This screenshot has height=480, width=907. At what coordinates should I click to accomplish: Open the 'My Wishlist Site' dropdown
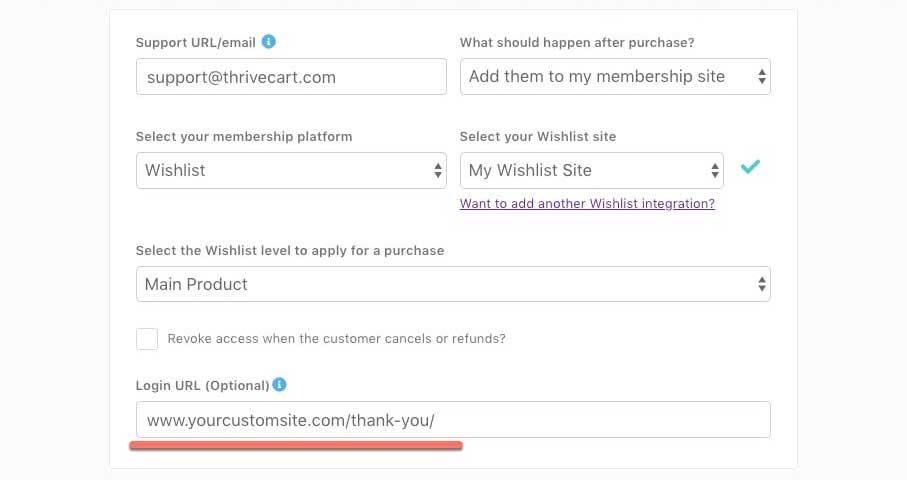point(590,170)
